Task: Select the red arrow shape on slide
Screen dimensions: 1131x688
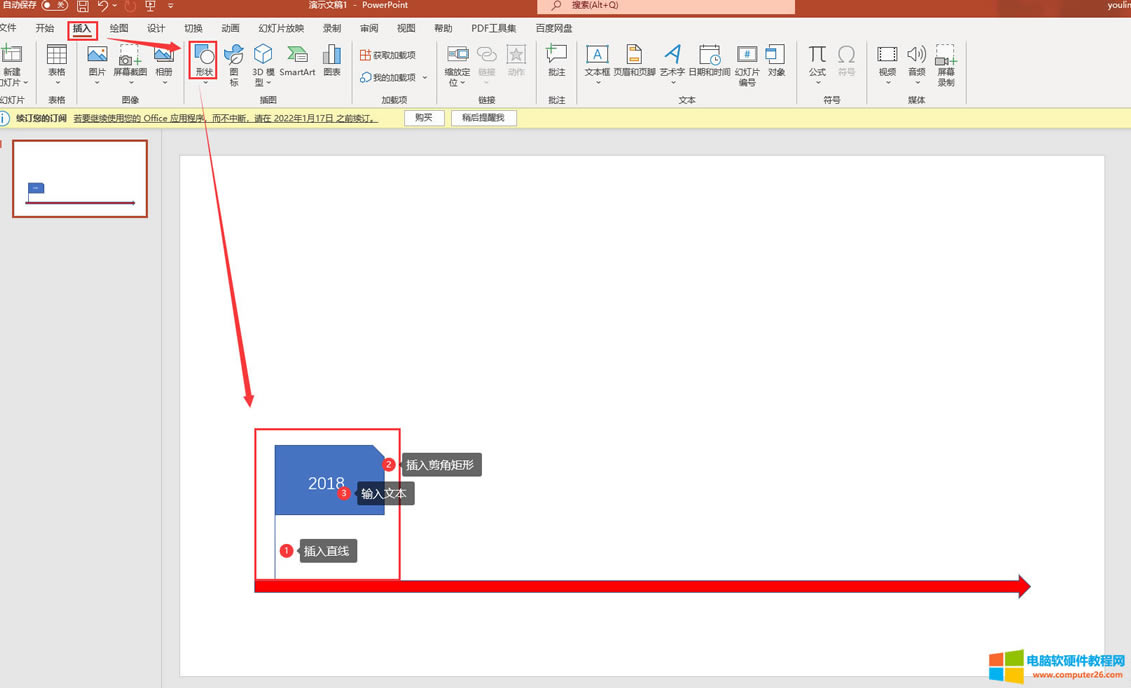Action: (640, 586)
